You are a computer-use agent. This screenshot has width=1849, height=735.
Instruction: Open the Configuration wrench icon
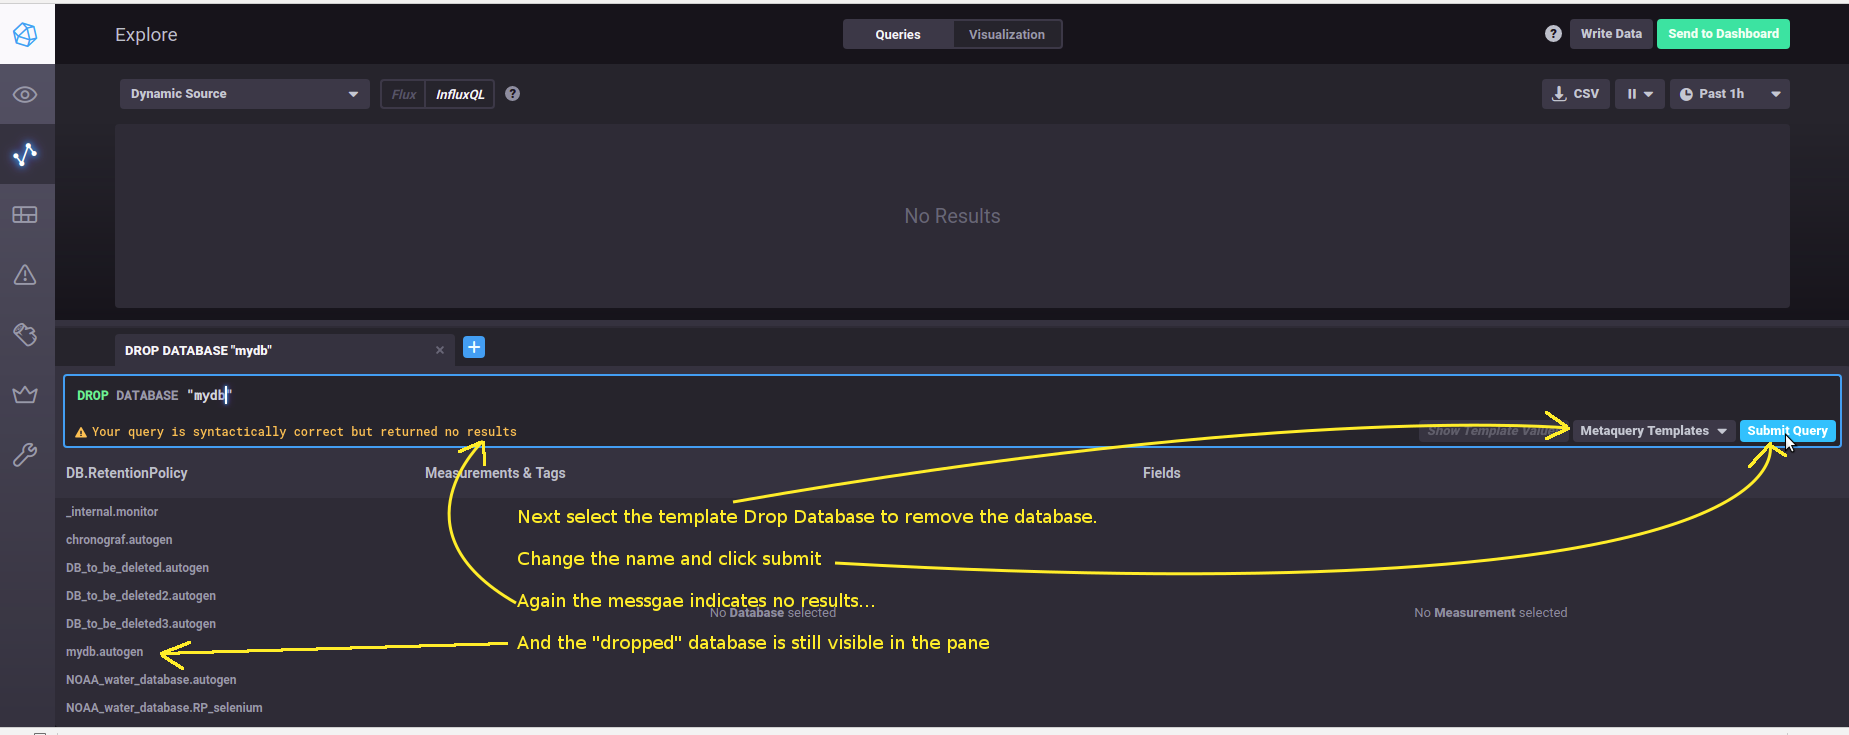27,455
